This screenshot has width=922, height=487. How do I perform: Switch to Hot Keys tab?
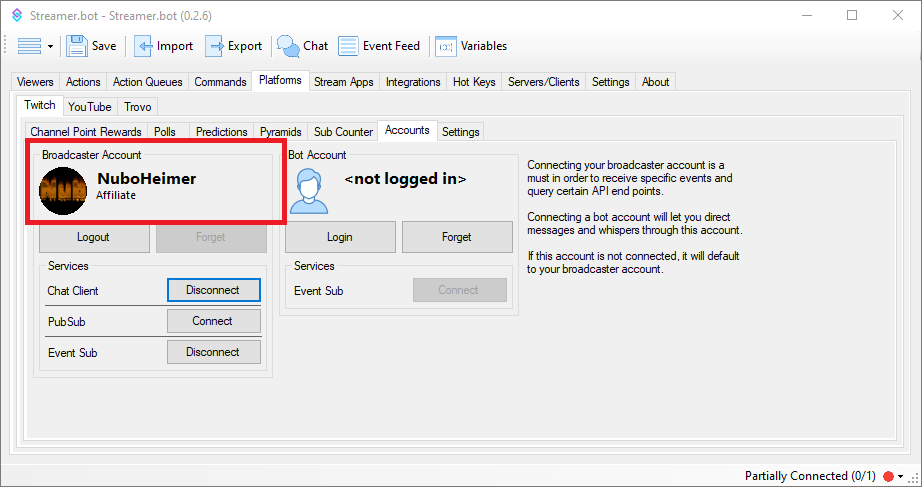click(475, 82)
